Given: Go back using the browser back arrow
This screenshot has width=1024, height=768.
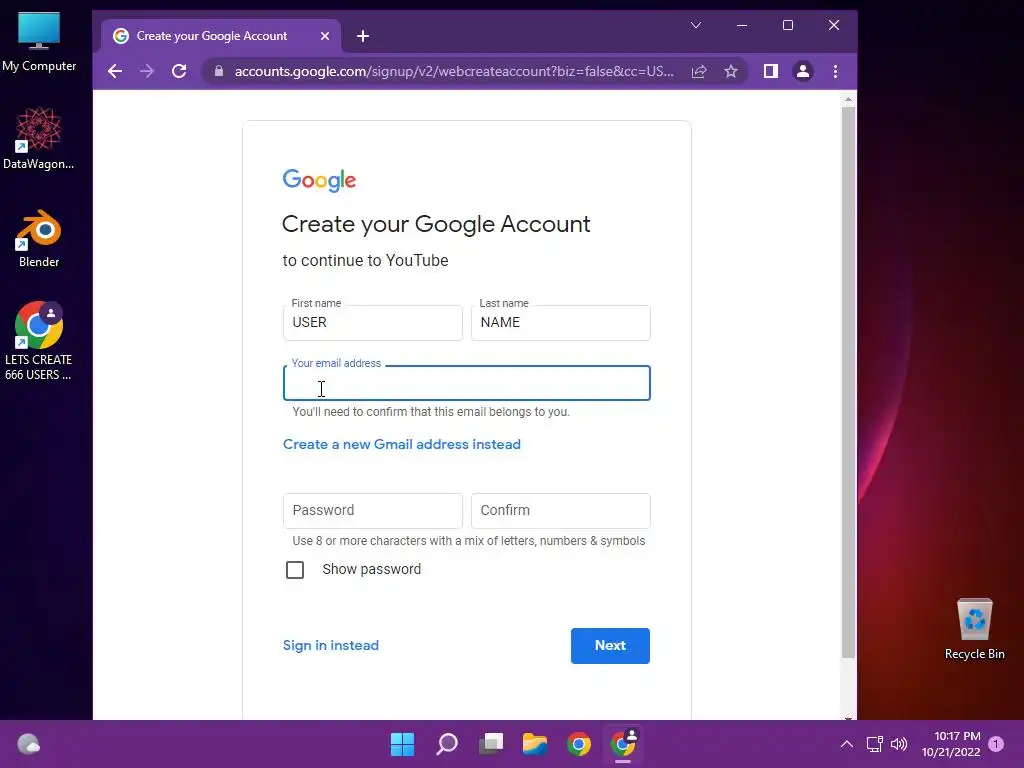Looking at the screenshot, I should 115,71.
